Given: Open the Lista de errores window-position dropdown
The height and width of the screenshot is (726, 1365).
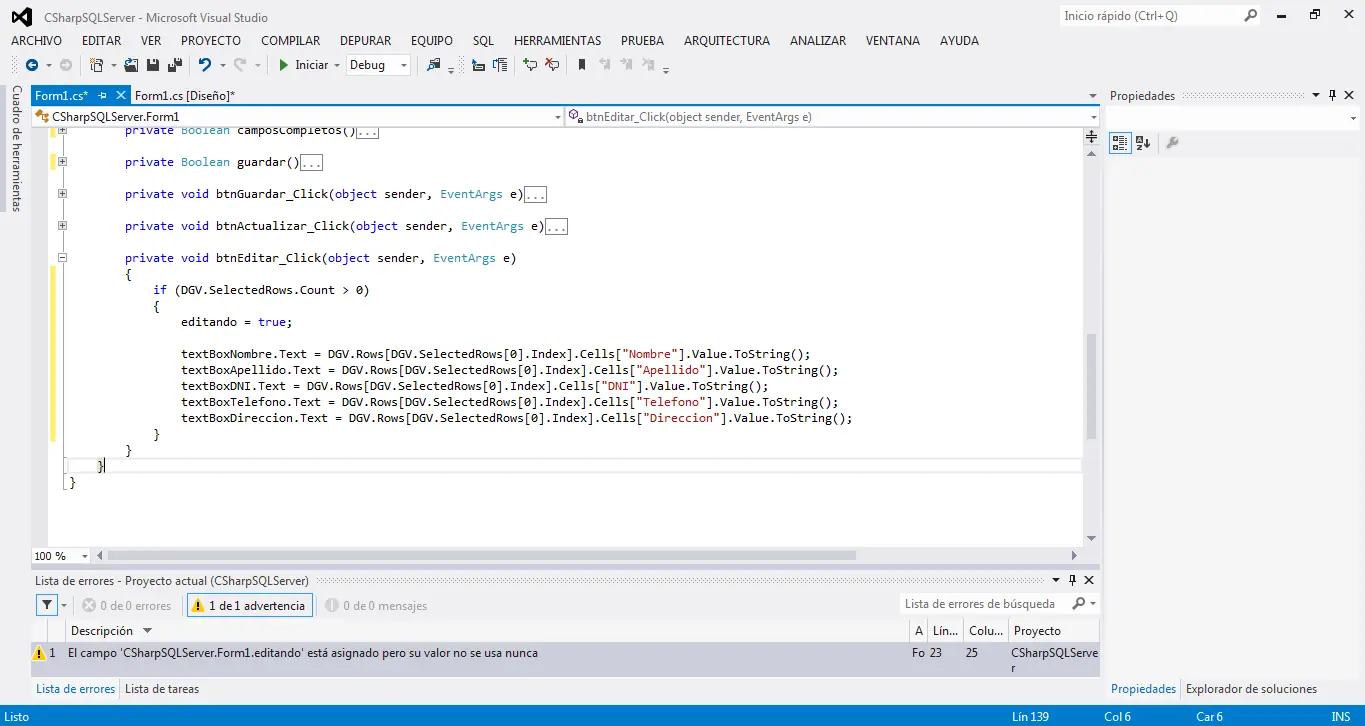Looking at the screenshot, I should [x=1054, y=580].
